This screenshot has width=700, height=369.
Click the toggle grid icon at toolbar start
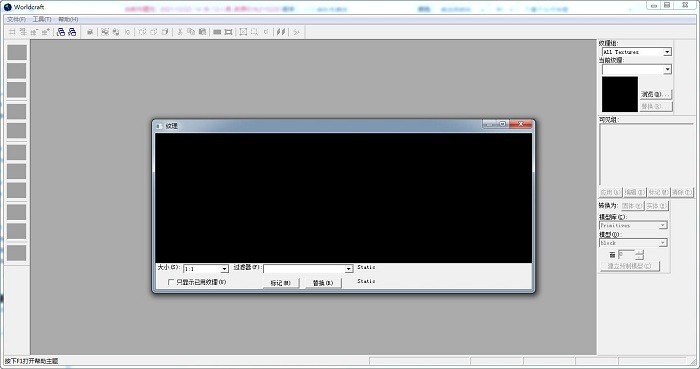[12, 32]
